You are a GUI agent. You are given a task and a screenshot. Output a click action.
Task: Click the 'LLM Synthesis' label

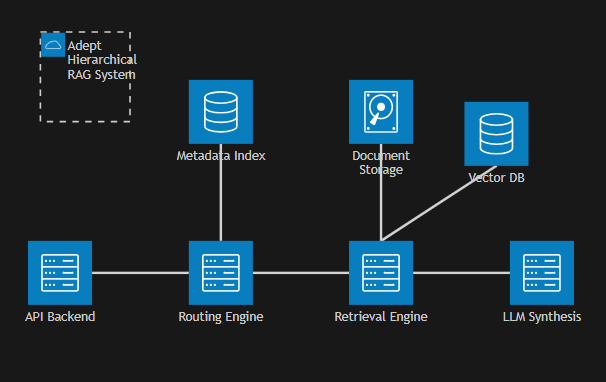[542, 317]
